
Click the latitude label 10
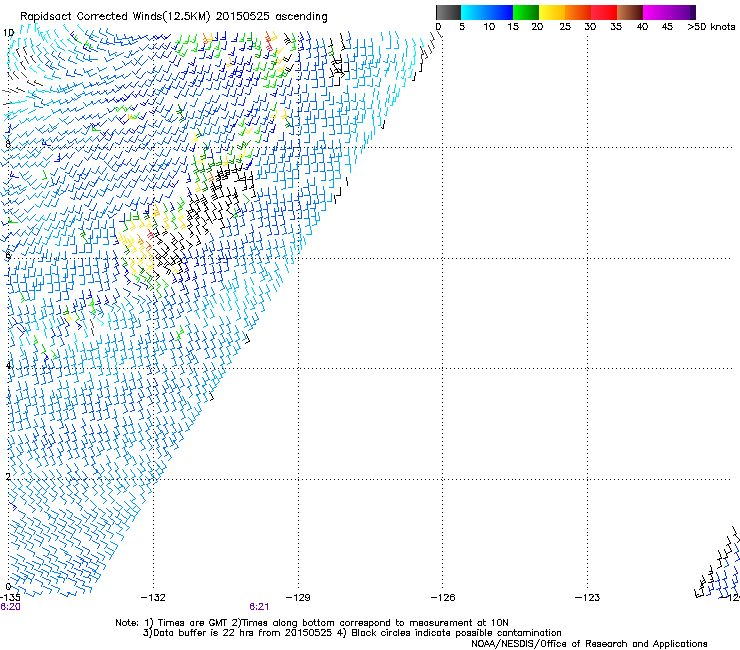point(8,33)
